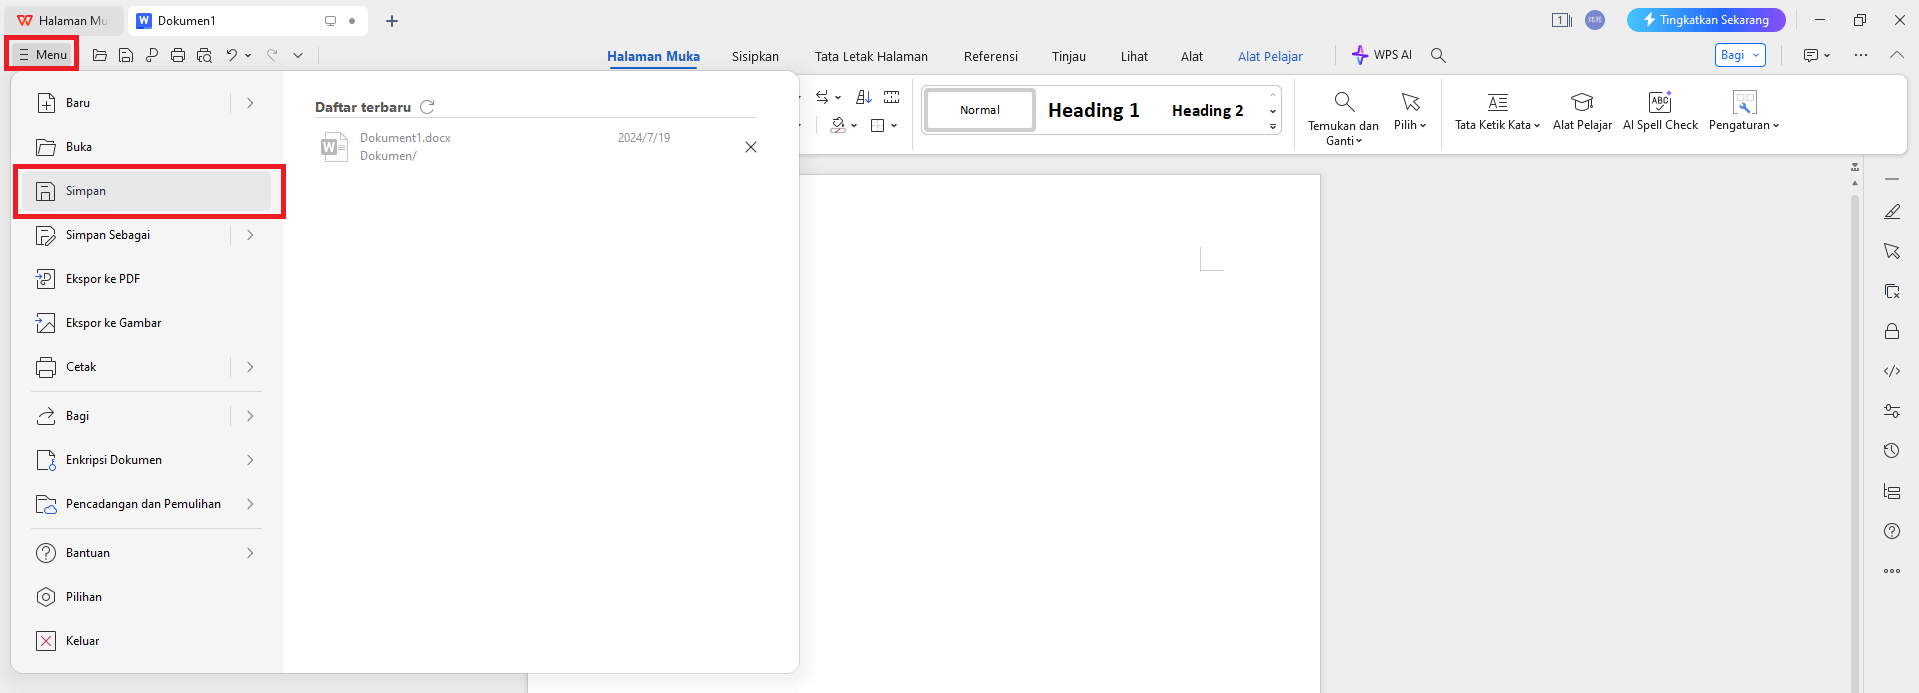Open the Referensi ribbon tab
The width and height of the screenshot is (1919, 693).
tap(991, 56)
